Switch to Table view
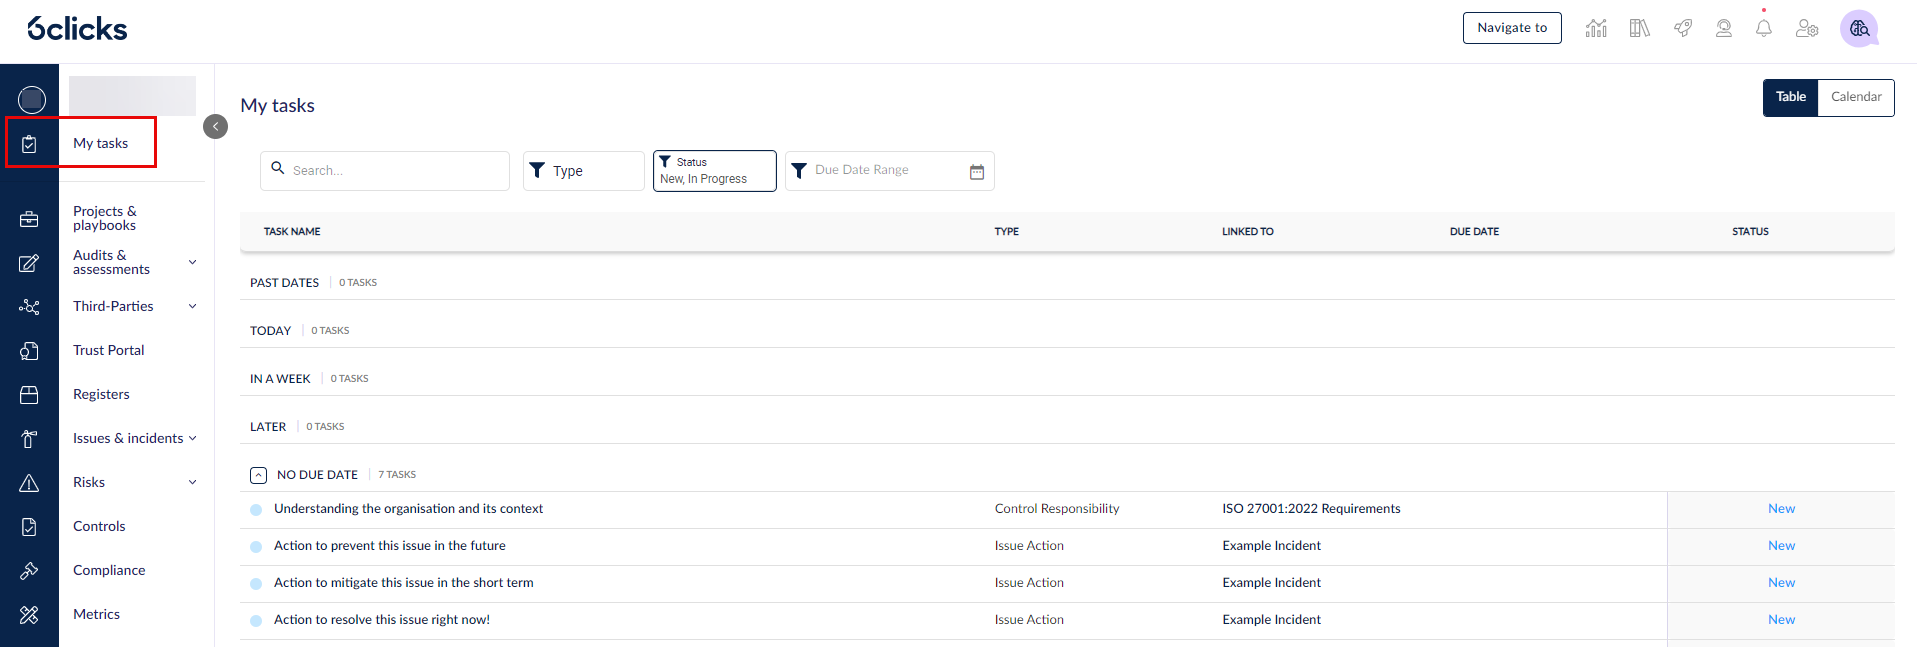This screenshot has width=1917, height=647. (x=1790, y=97)
